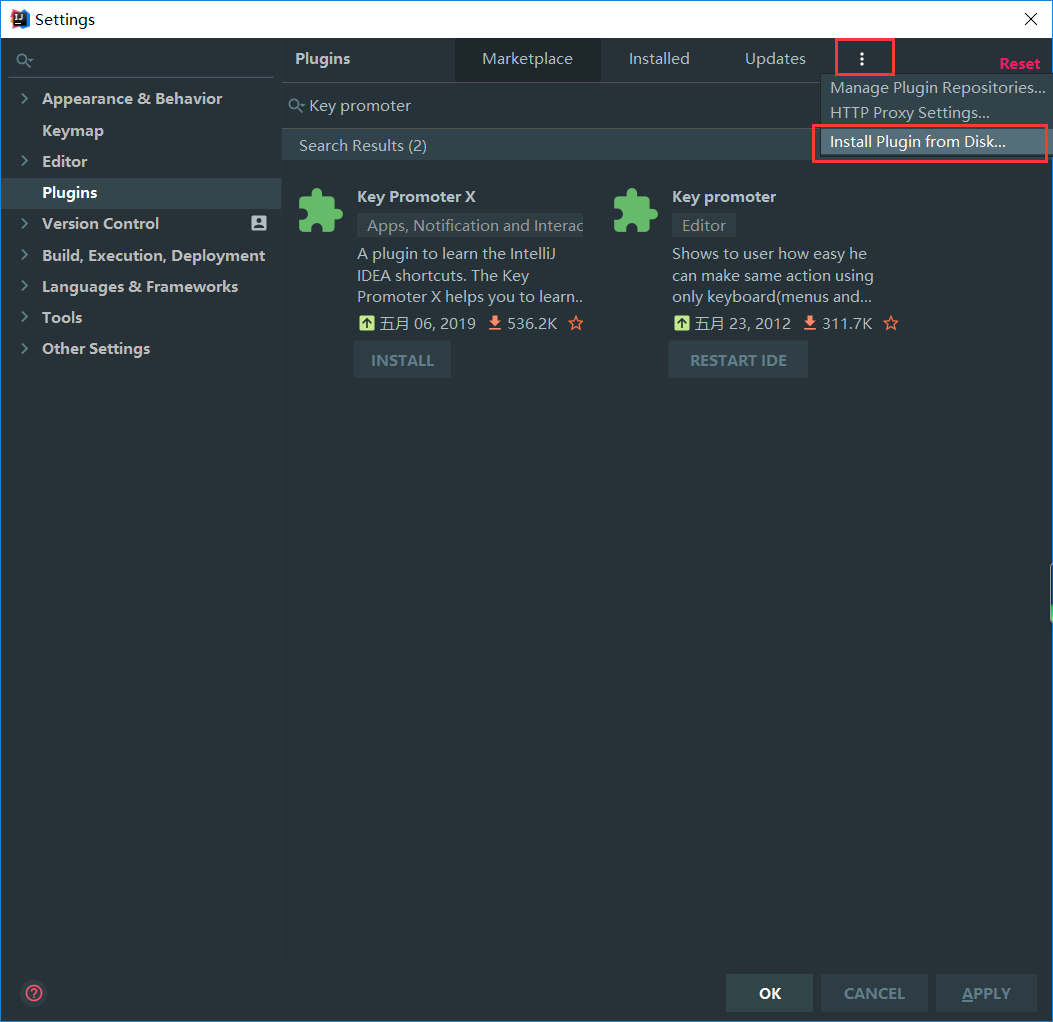Expand the Tools settings arrow
The image size is (1053, 1022).
[25, 316]
